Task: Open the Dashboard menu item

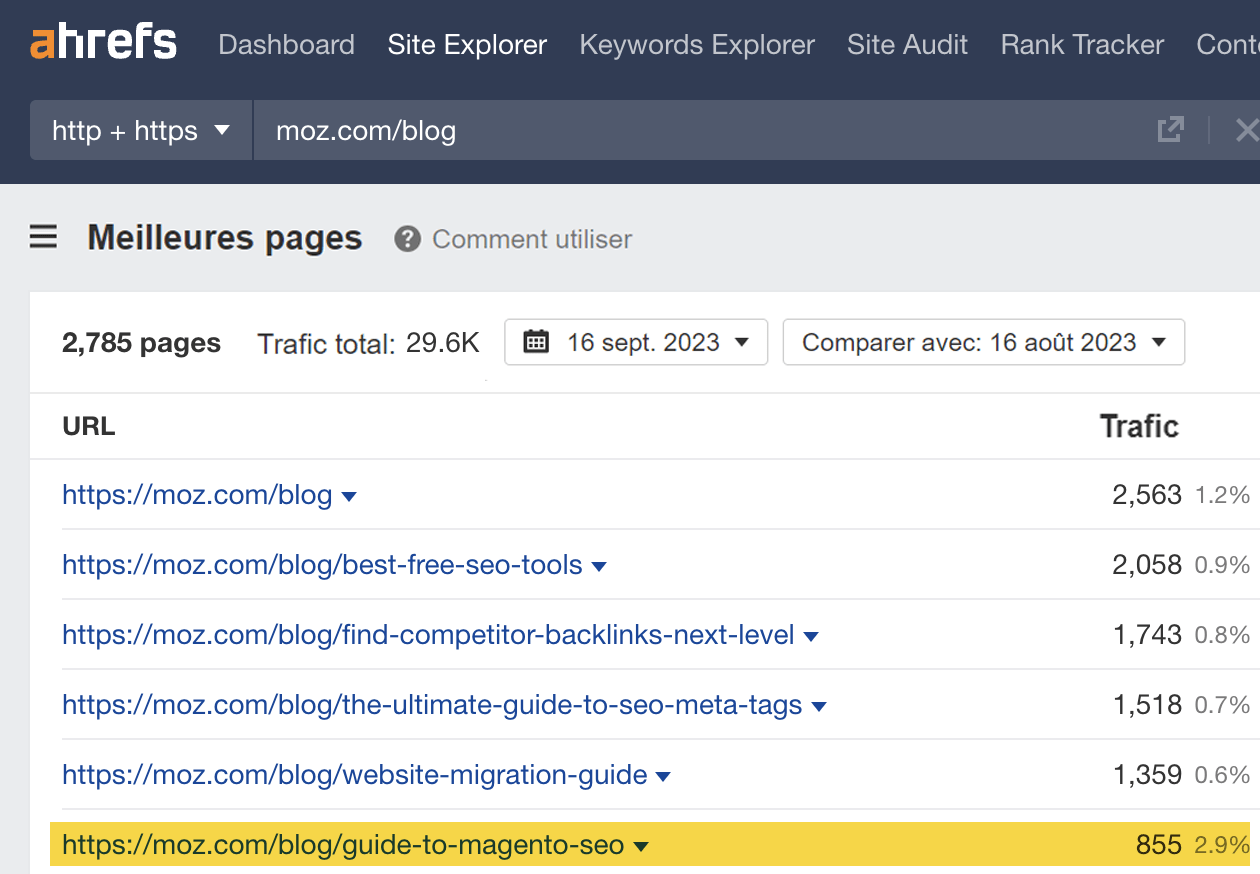Action: tap(286, 44)
